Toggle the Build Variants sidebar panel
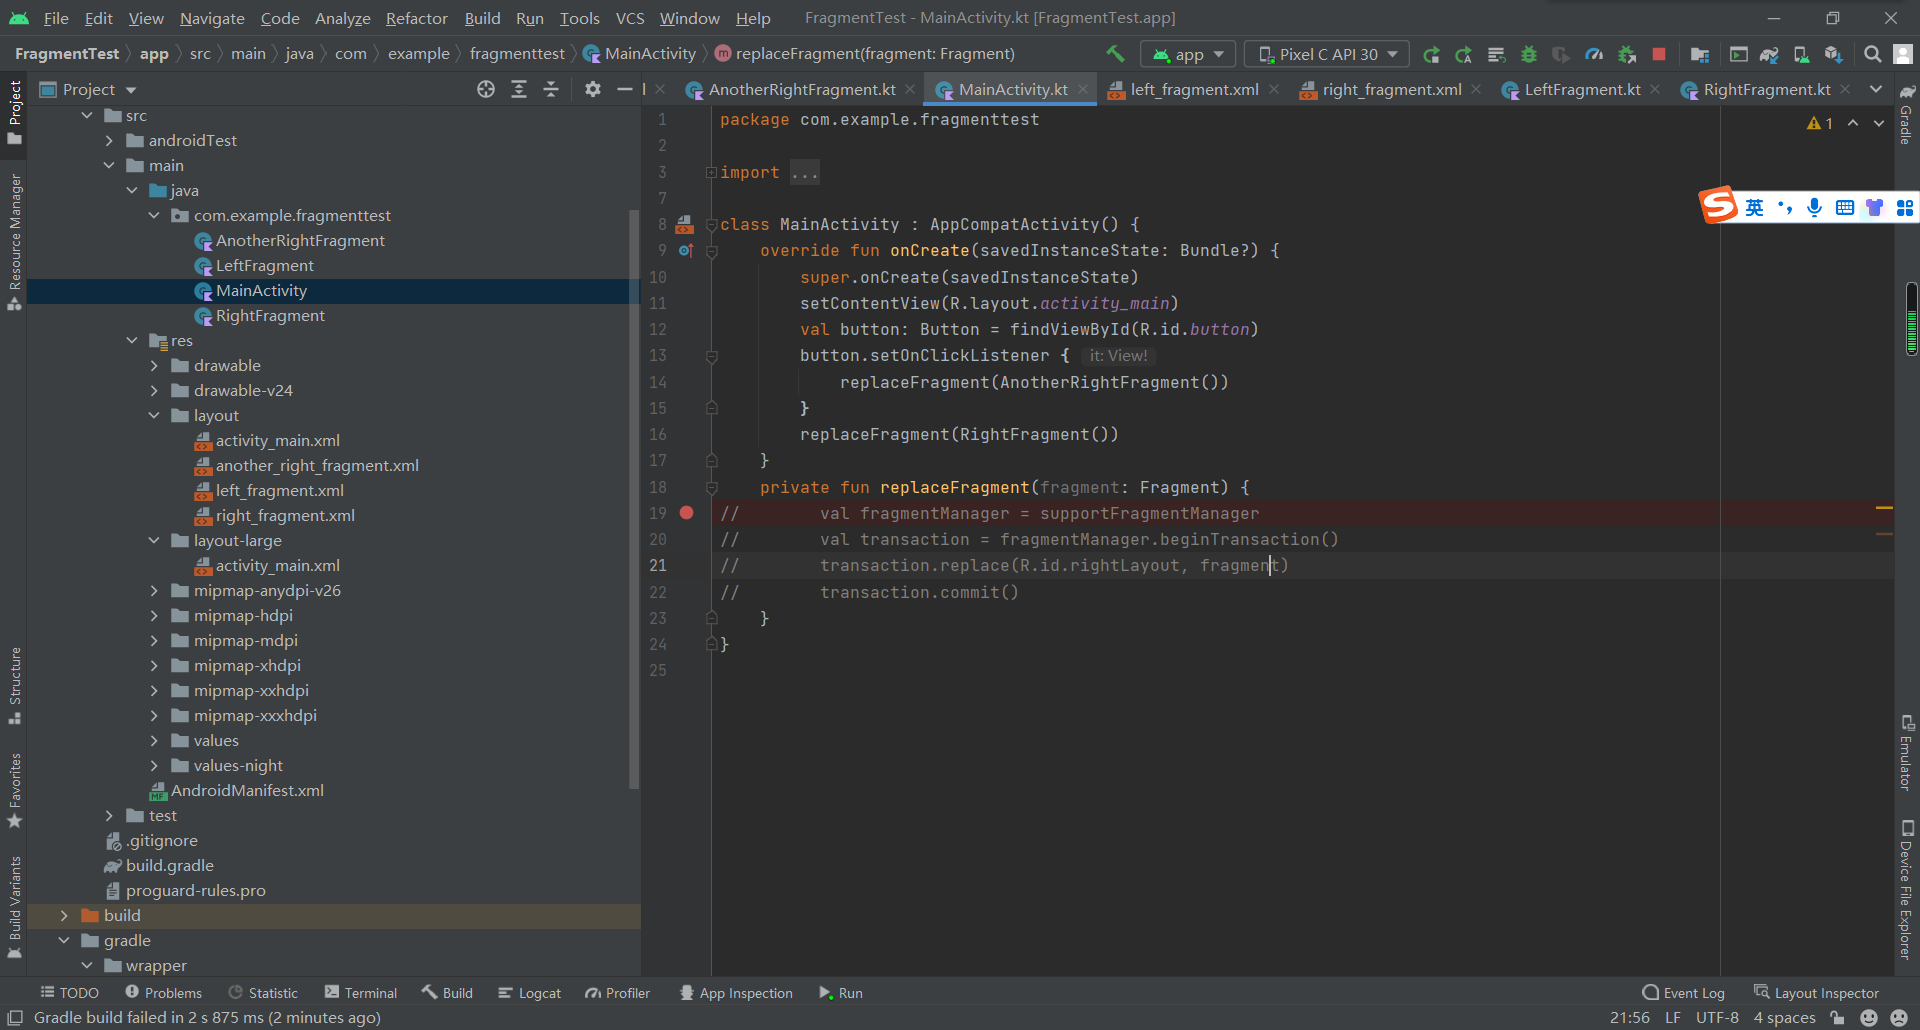Screen dimensions: 1920x1030 pos(15,905)
